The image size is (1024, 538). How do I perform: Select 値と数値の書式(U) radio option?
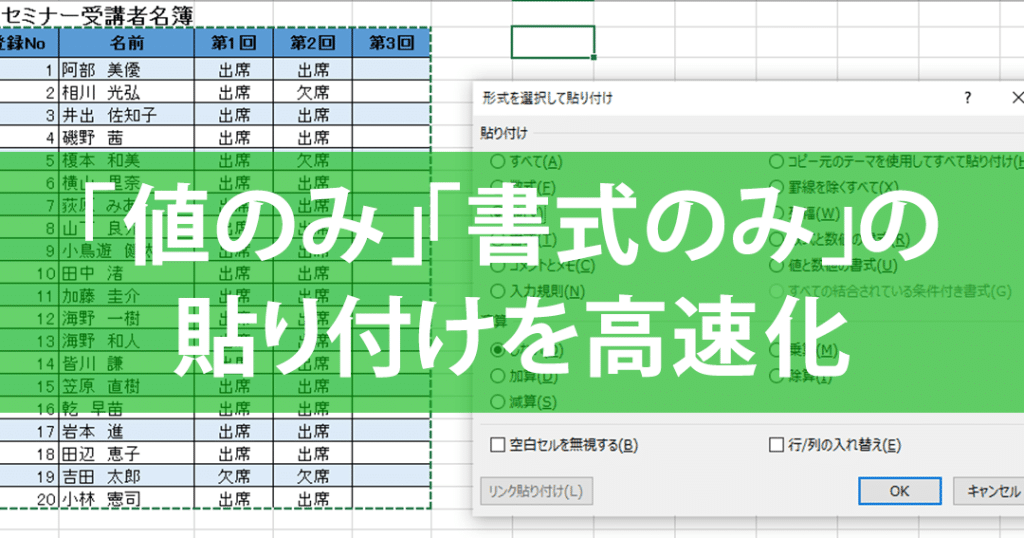click(x=833, y=266)
